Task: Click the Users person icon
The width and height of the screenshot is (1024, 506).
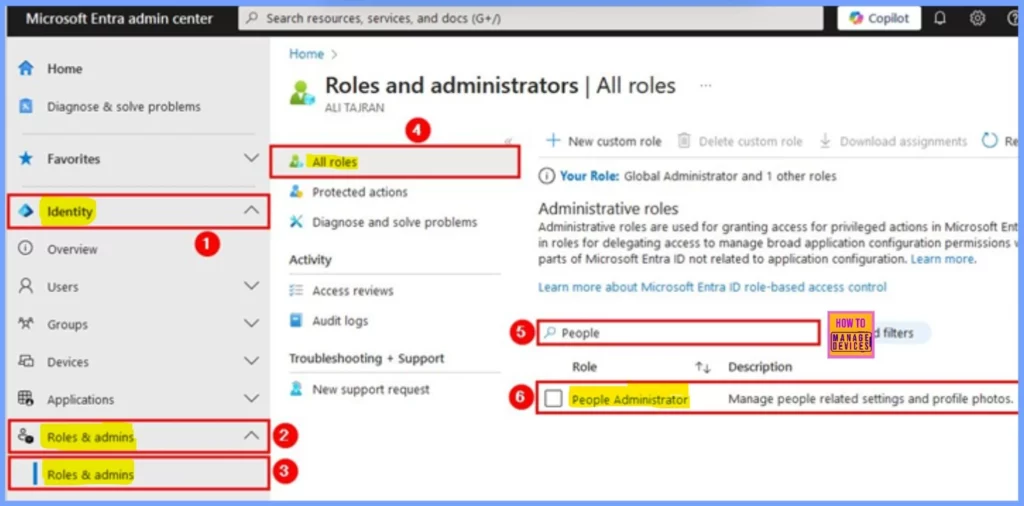Action: 25,286
